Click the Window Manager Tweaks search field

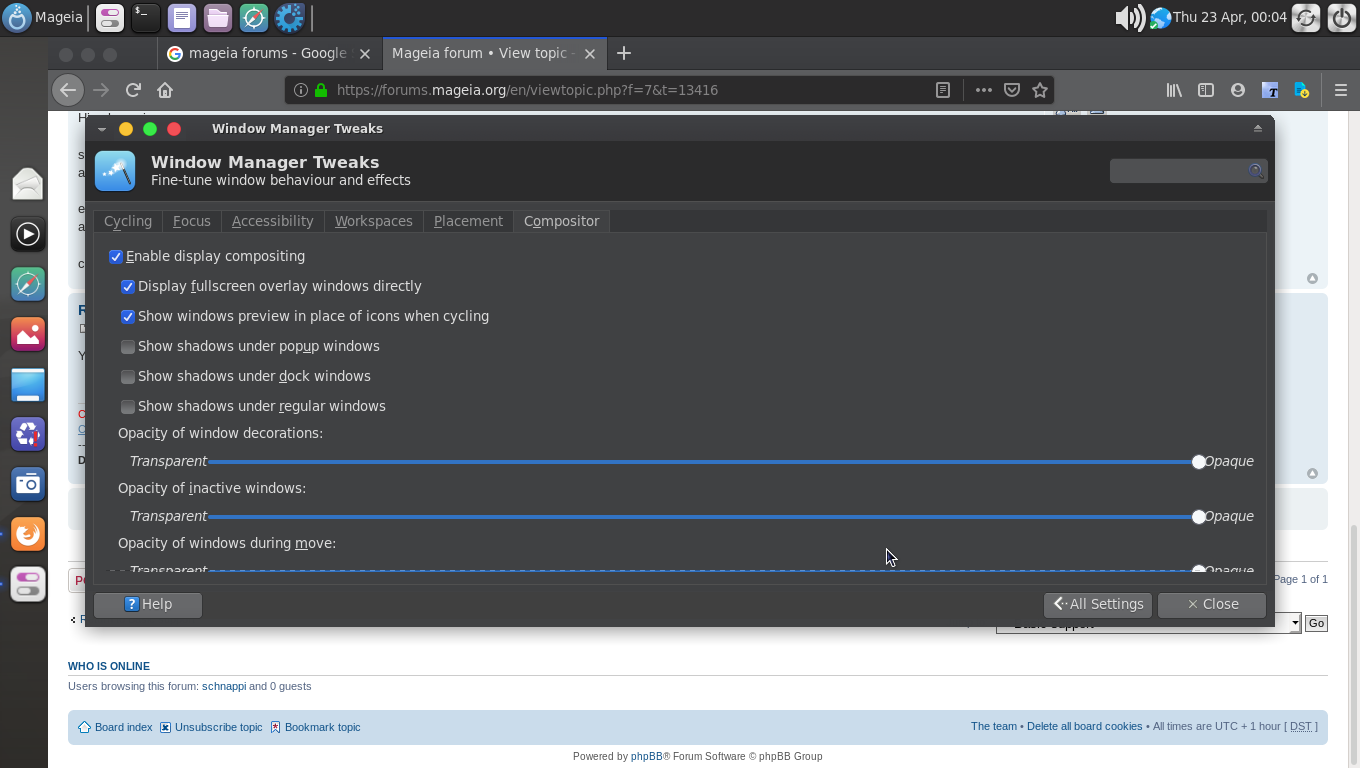tap(1188, 171)
